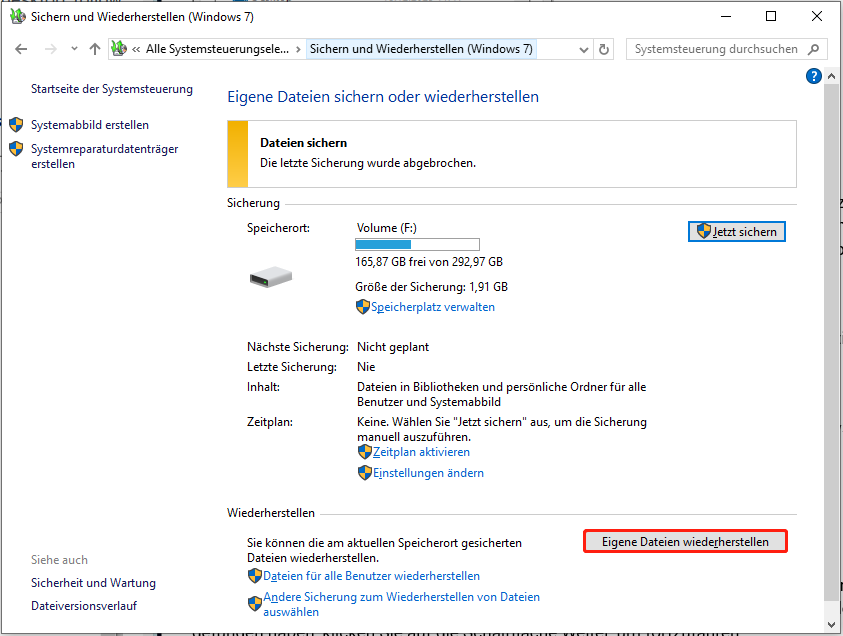Open the blue help question mark

pyautogui.click(x=814, y=76)
